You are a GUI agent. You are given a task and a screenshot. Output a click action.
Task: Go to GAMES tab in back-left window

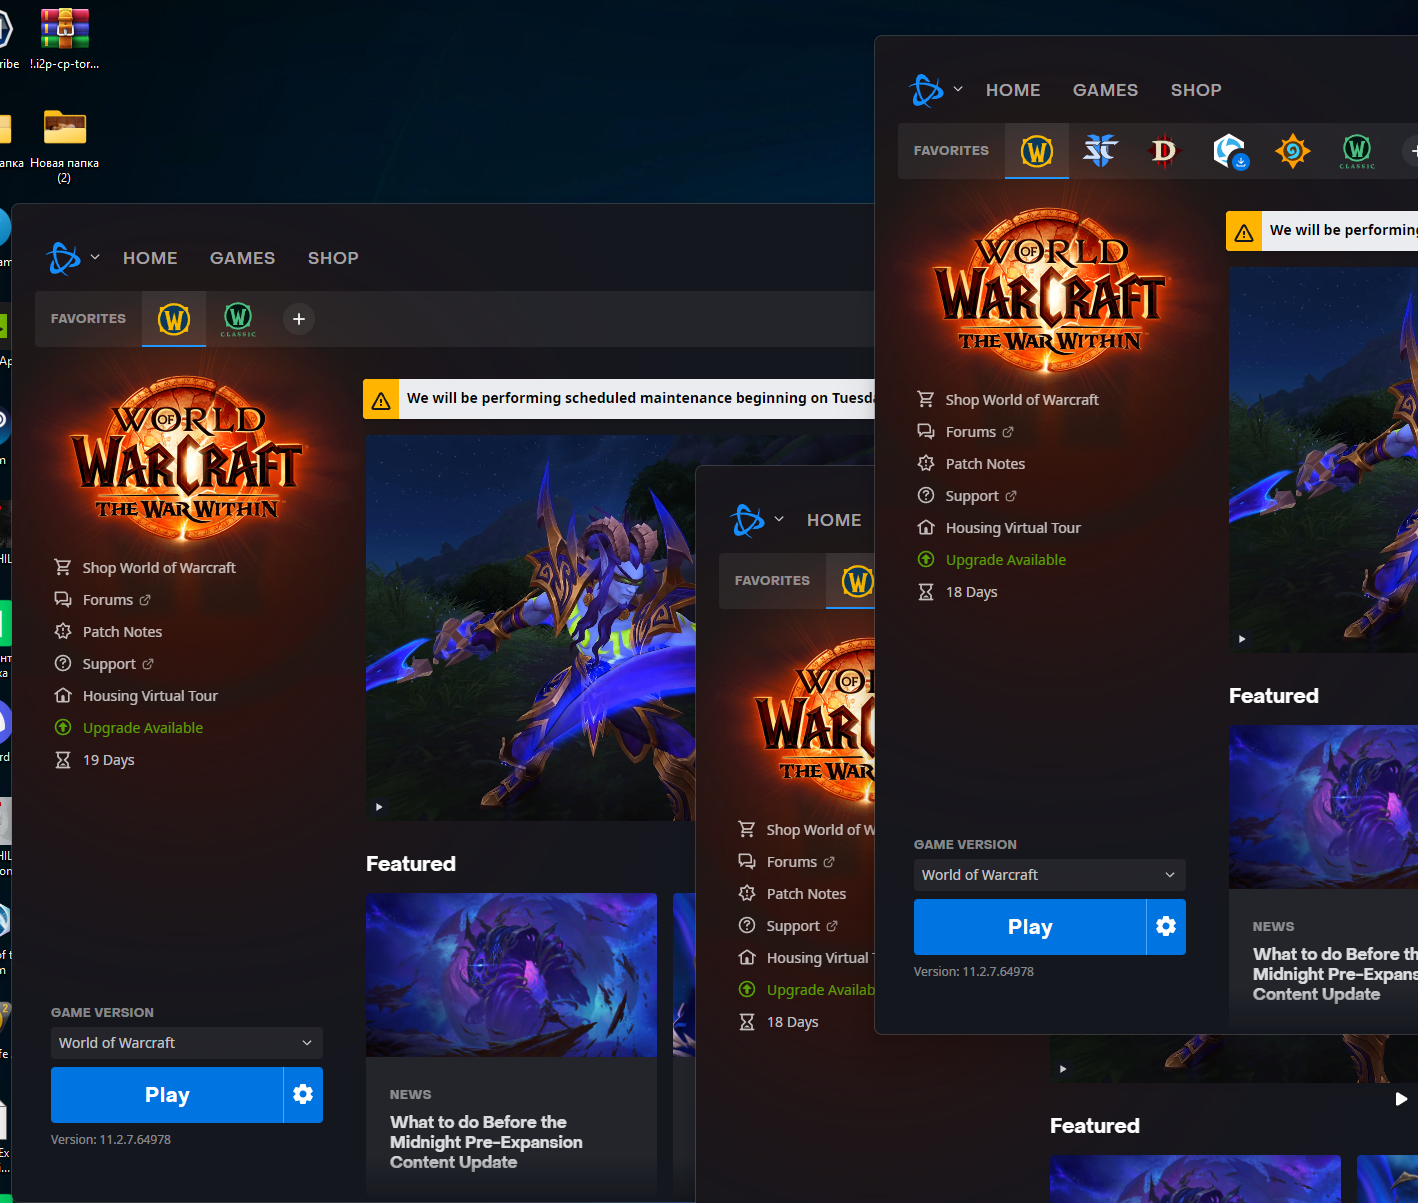[x=242, y=258]
